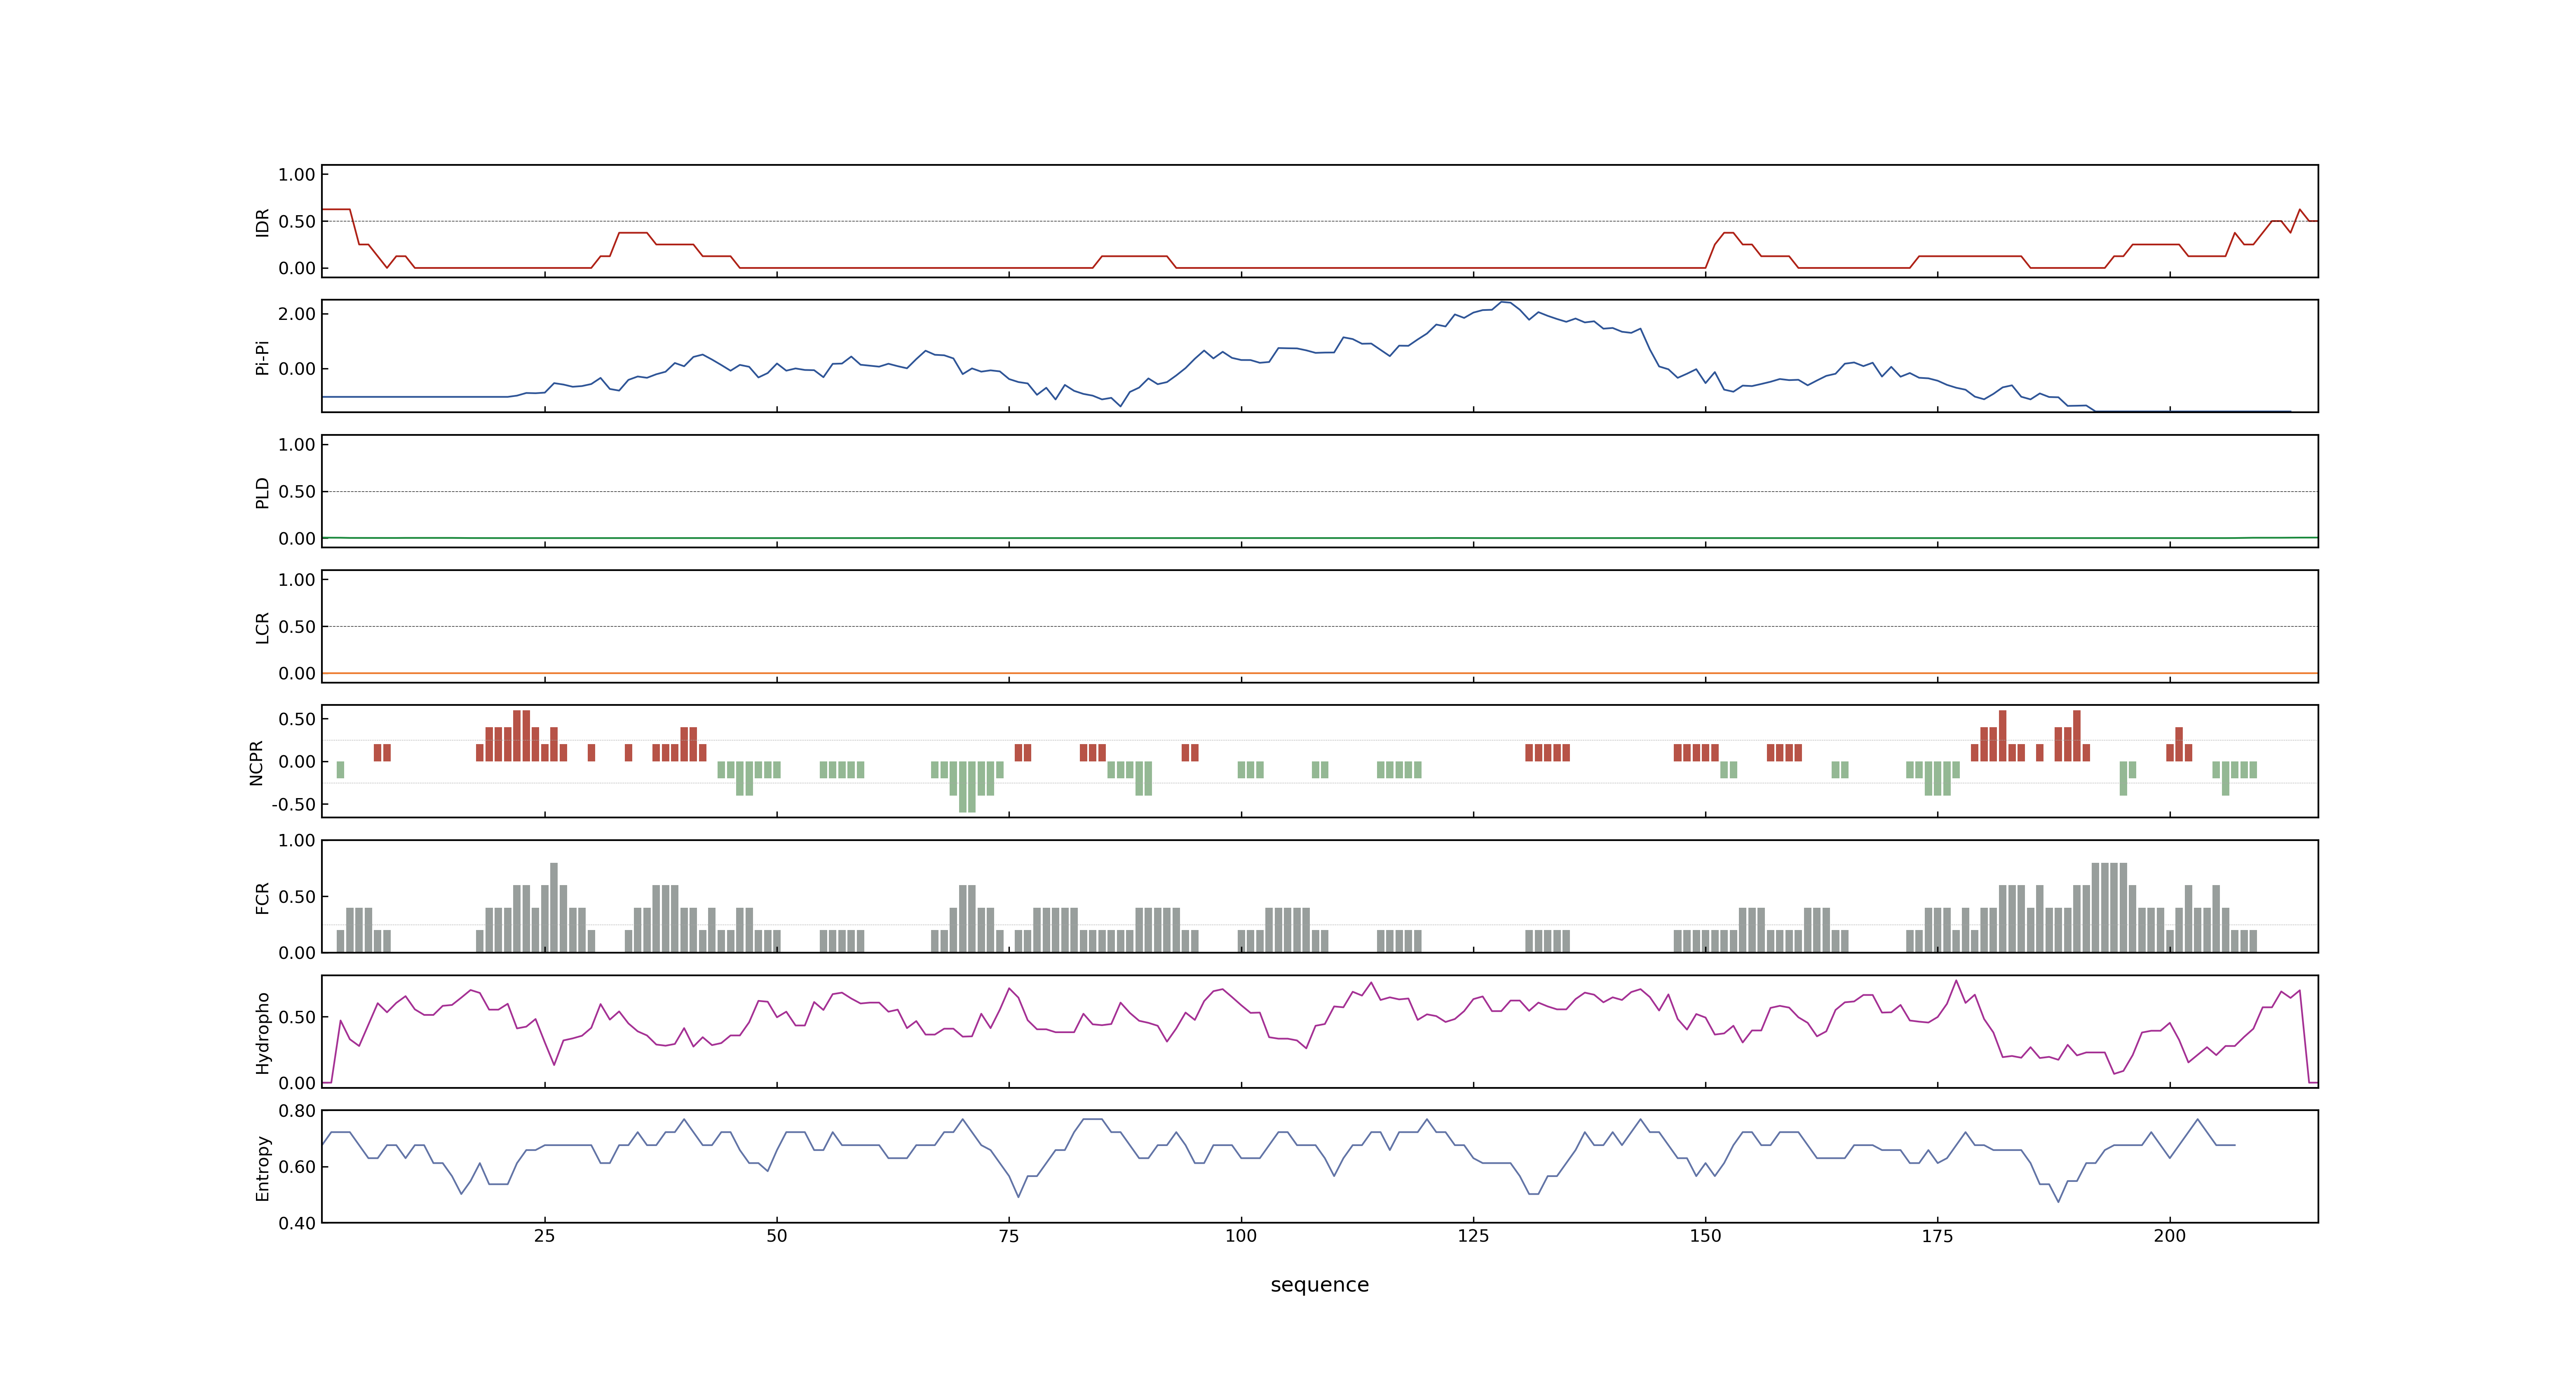Click the 1.00 tick on PLD axis

(x=297, y=445)
